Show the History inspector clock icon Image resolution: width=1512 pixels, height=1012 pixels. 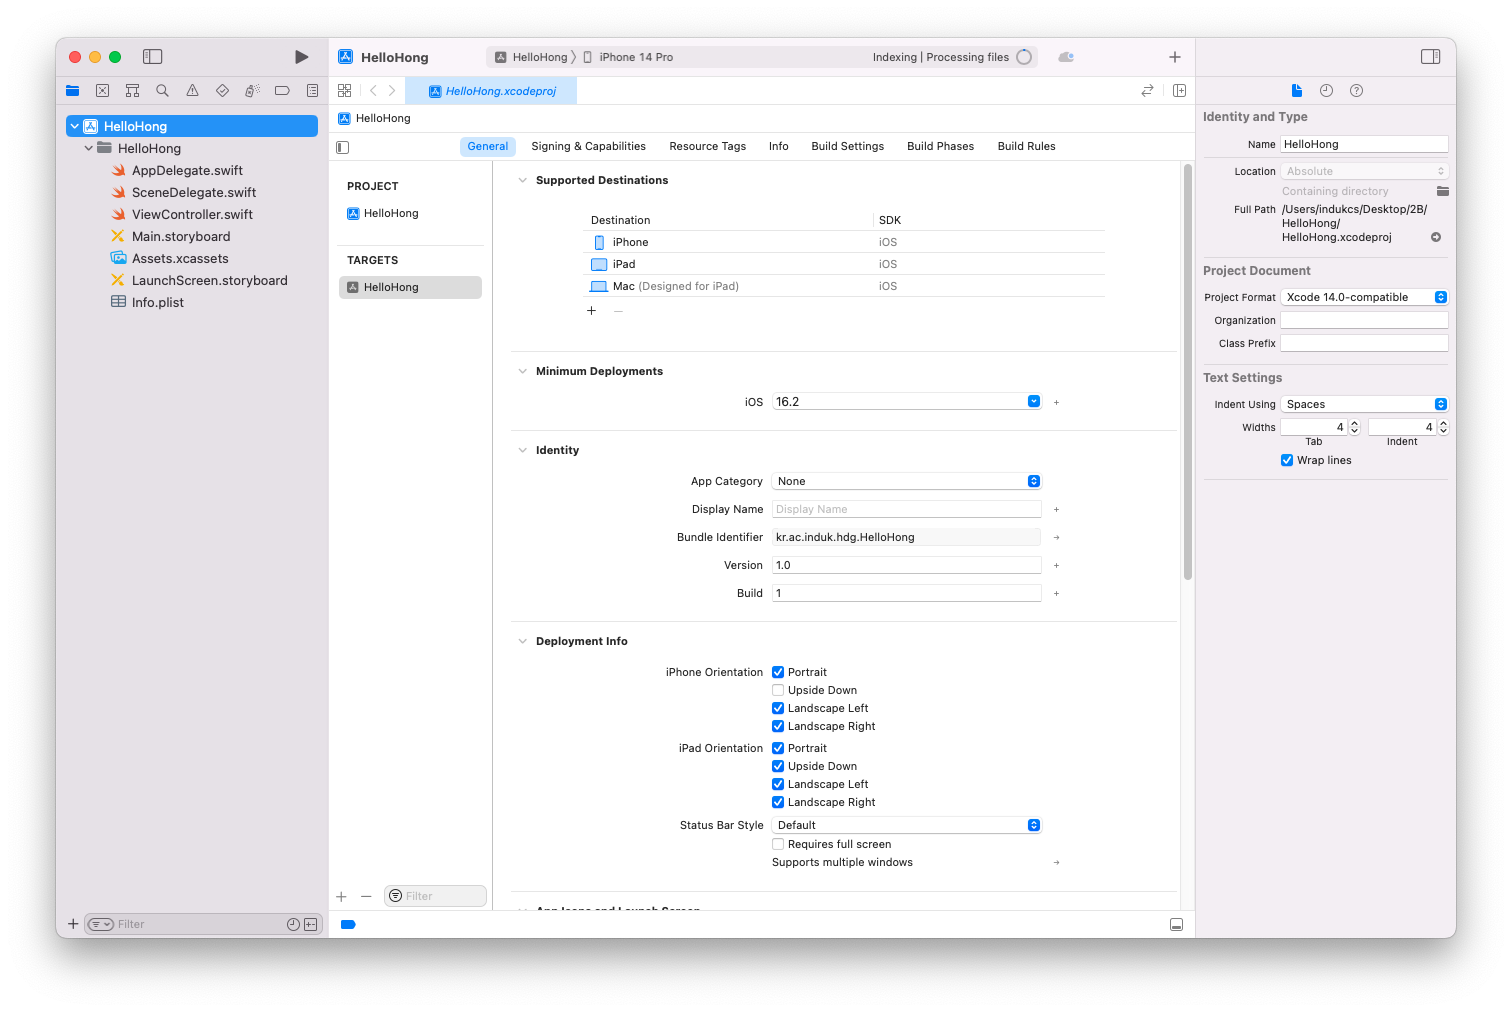click(1326, 91)
